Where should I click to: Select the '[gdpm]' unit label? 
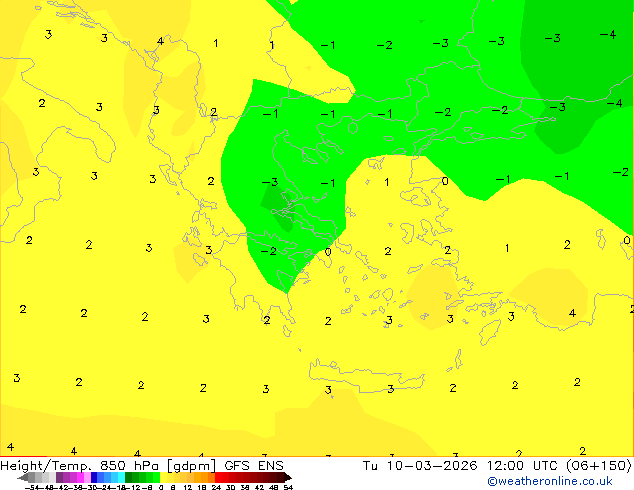coord(191,466)
